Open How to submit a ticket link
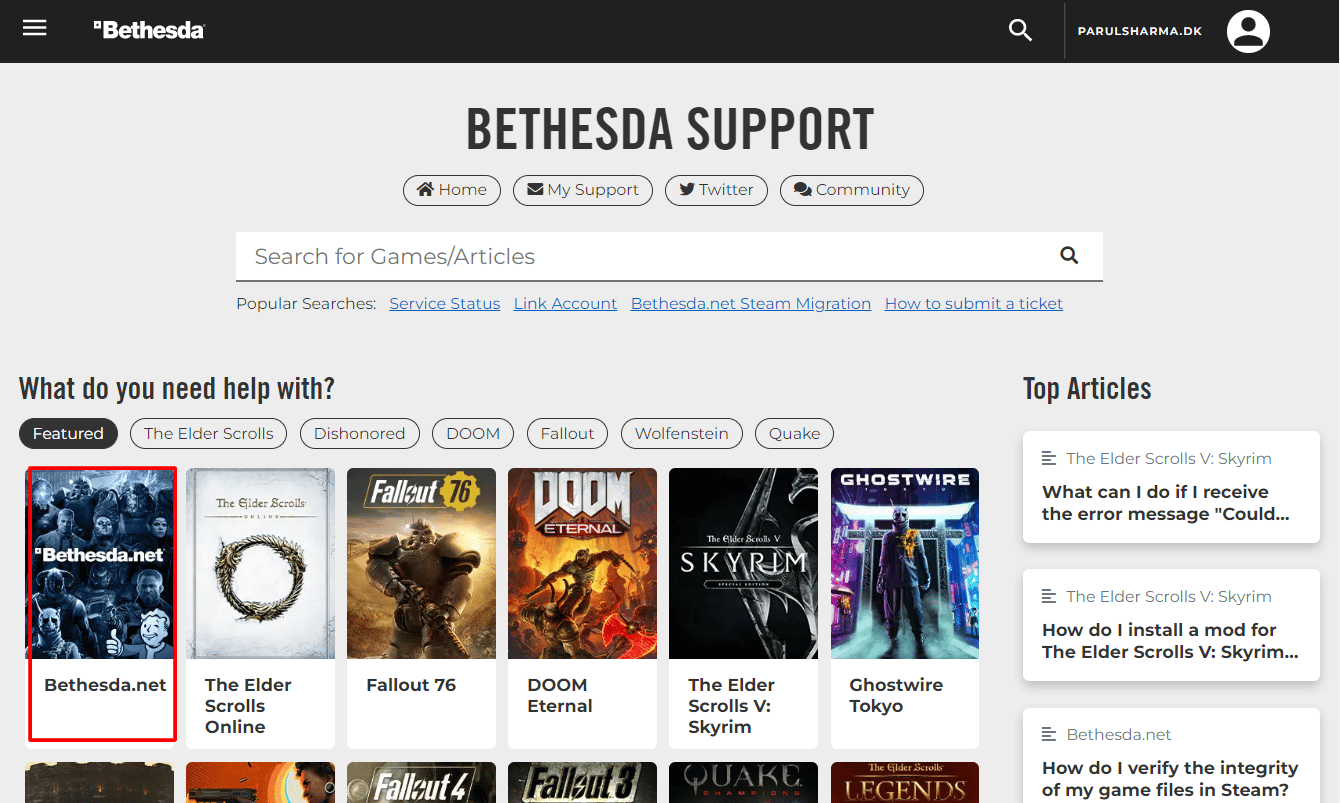 coord(974,303)
